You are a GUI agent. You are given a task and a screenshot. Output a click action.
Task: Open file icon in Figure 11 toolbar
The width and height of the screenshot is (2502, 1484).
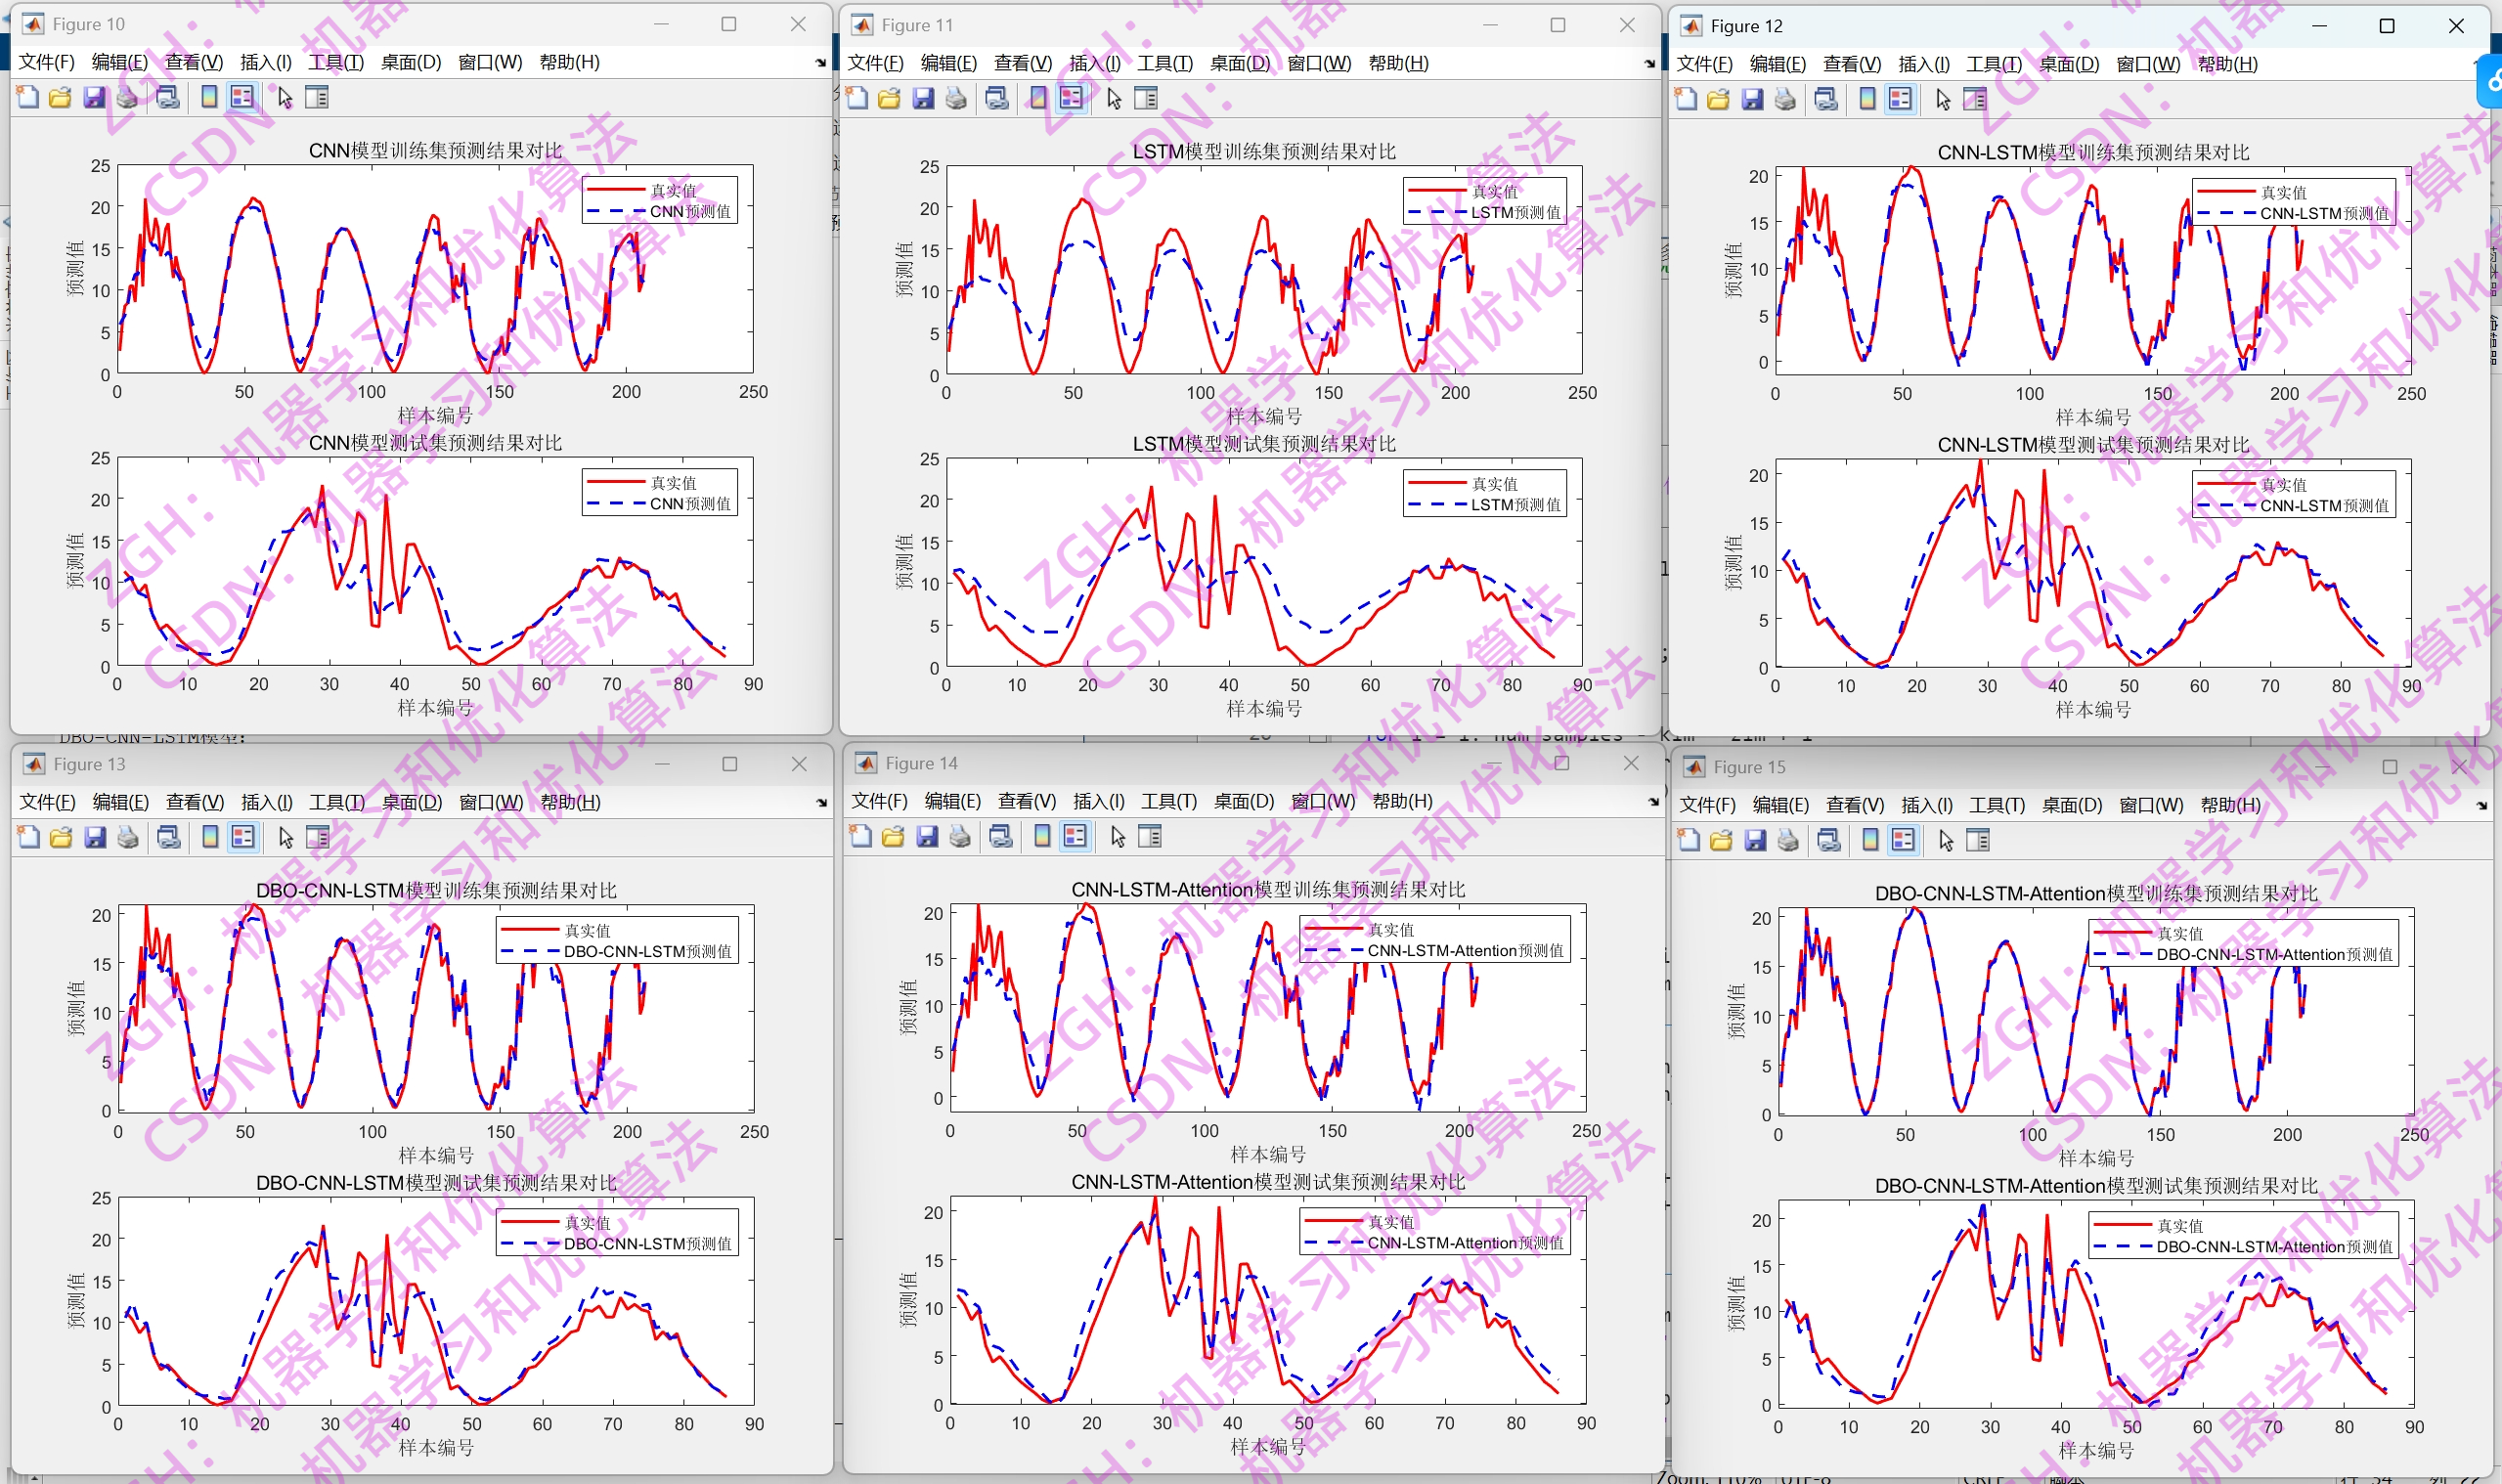pyautogui.click(x=889, y=98)
